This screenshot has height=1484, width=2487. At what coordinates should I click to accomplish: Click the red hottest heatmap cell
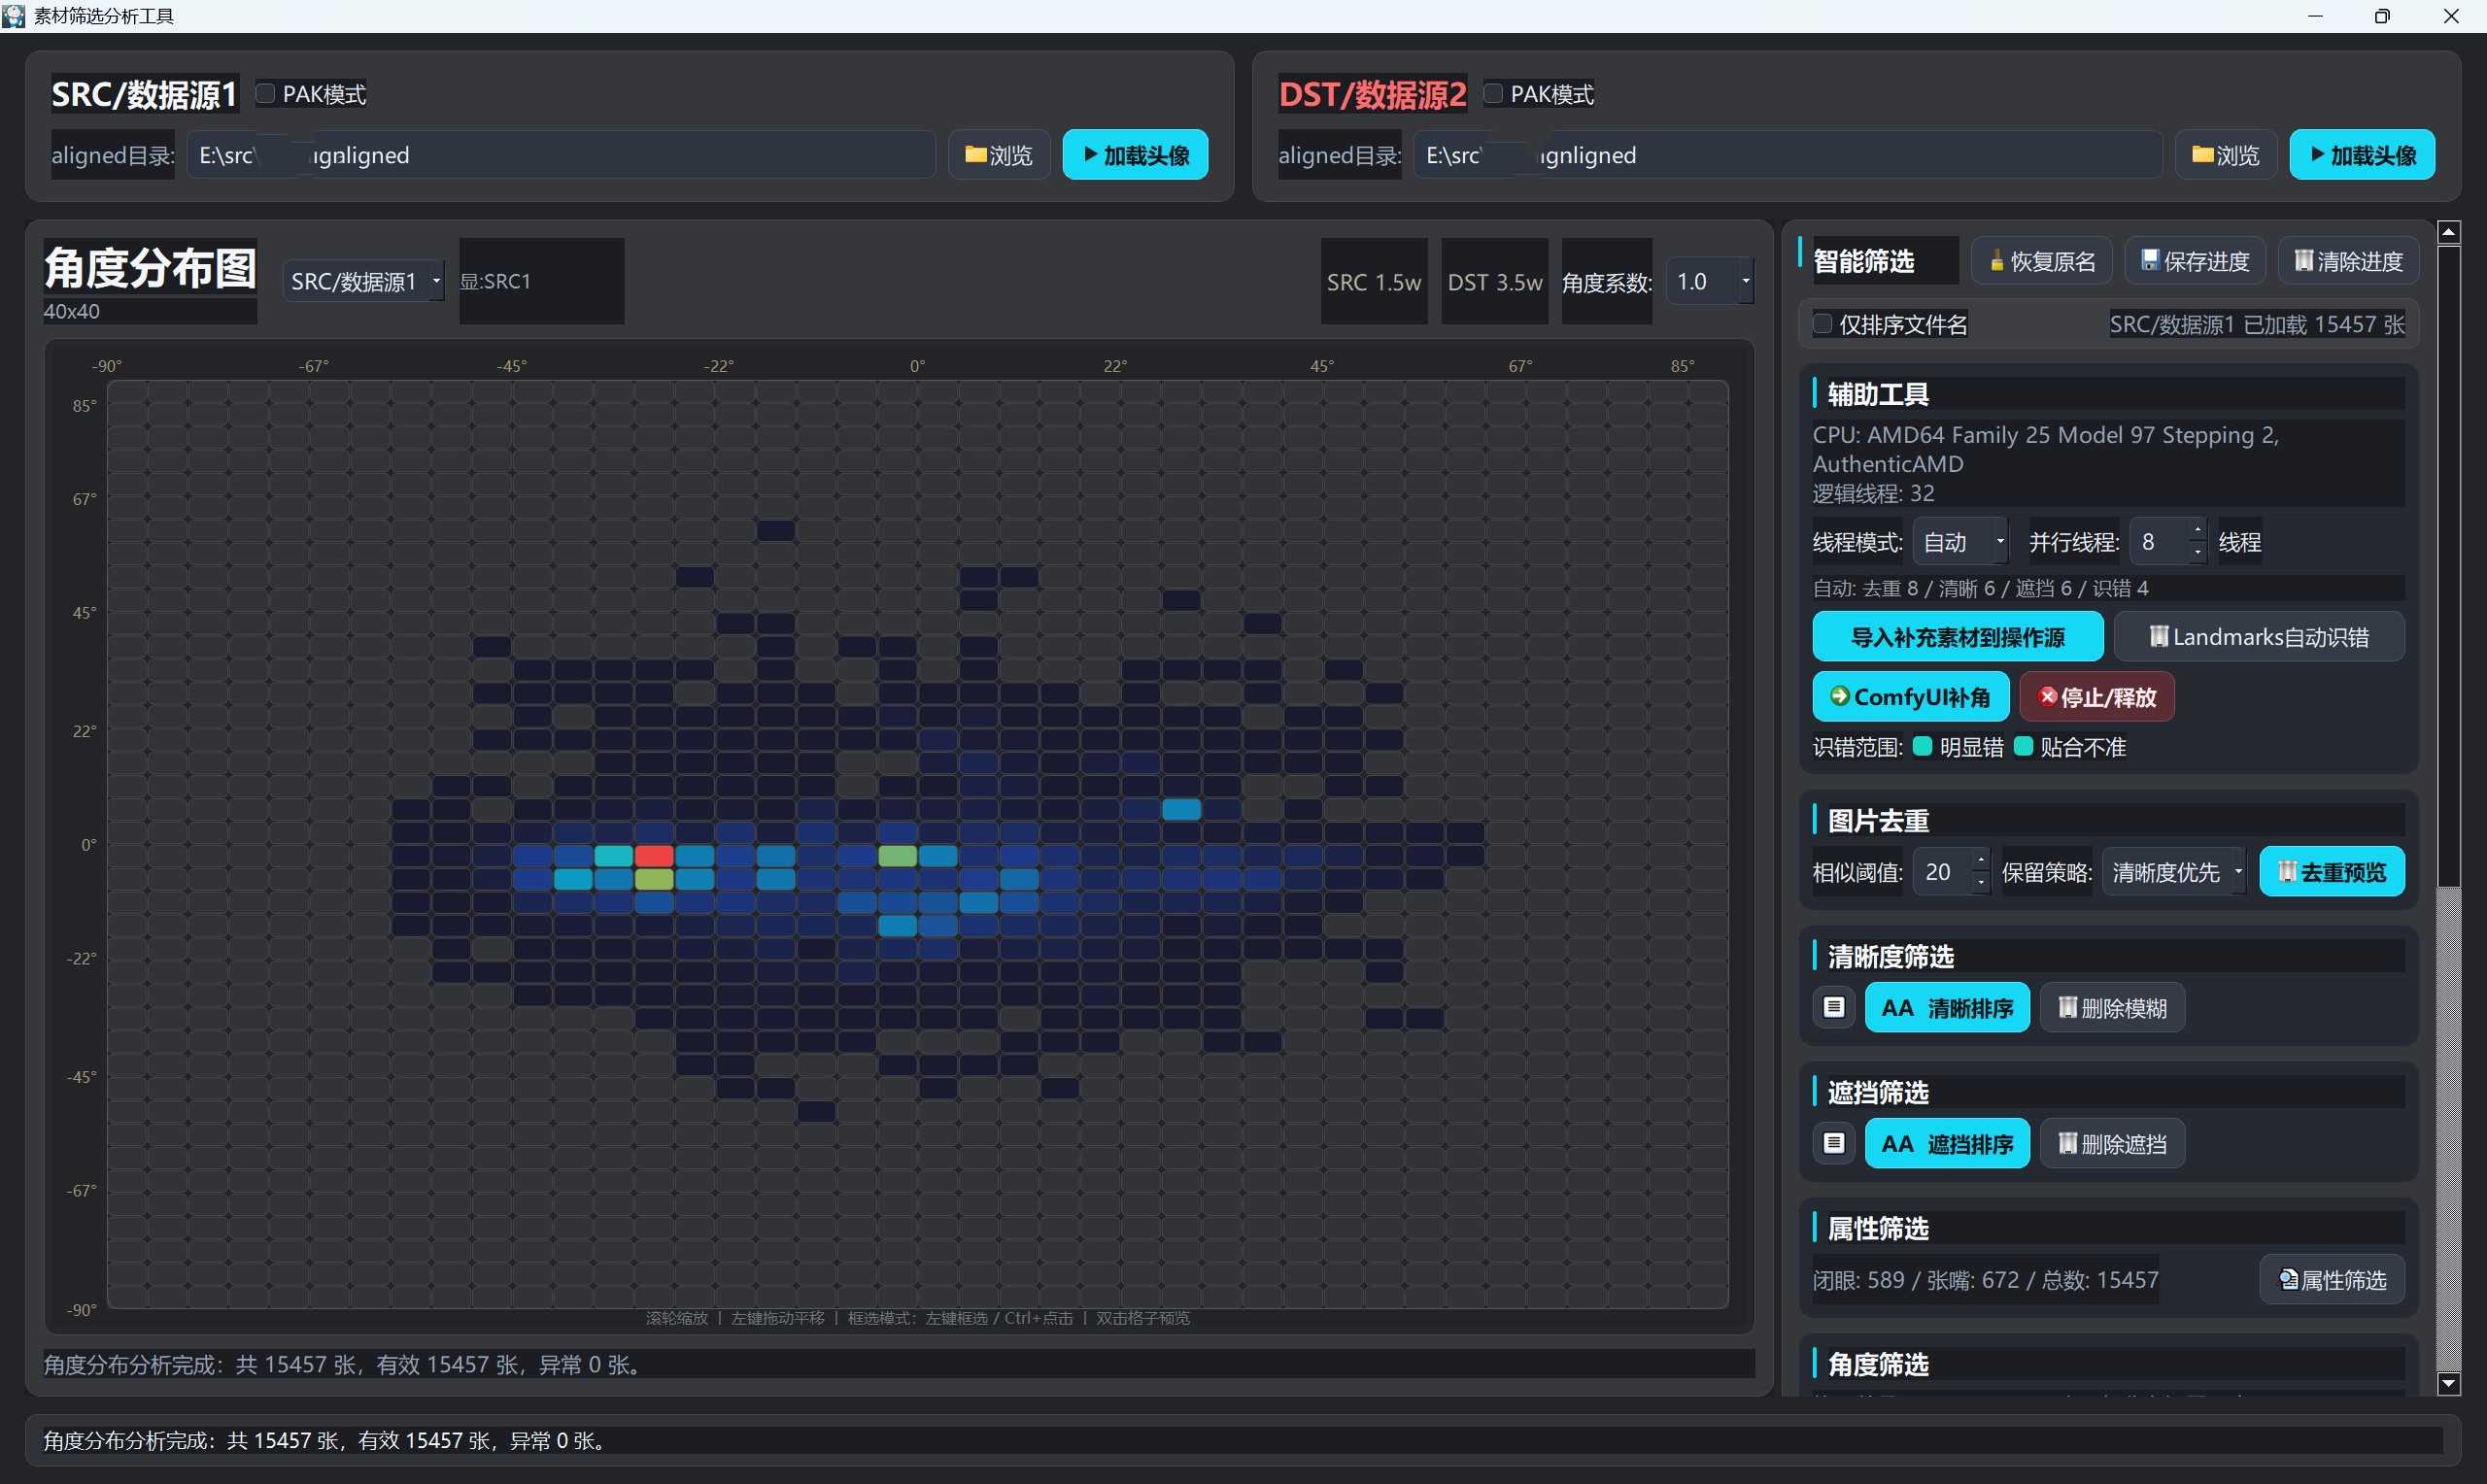tap(654, 856)
